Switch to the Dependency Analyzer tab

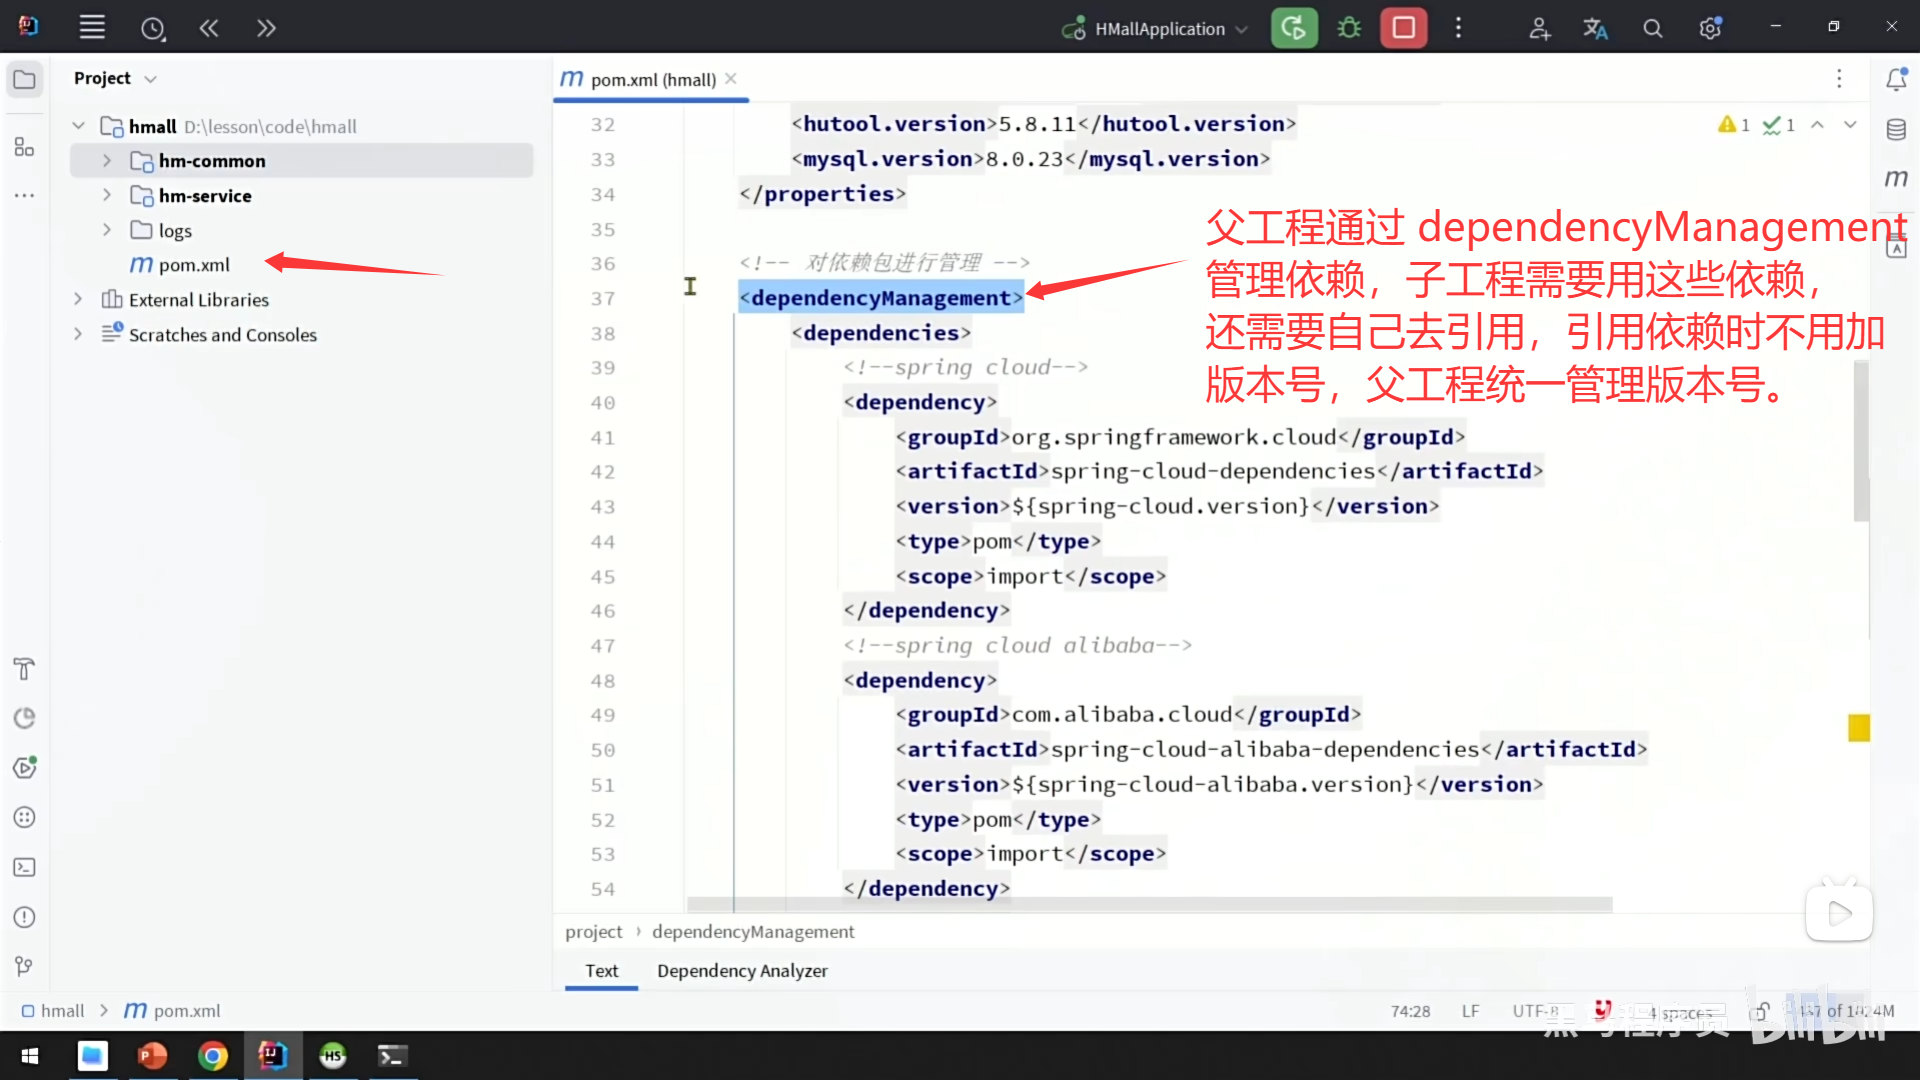click(x=742, y=971)
